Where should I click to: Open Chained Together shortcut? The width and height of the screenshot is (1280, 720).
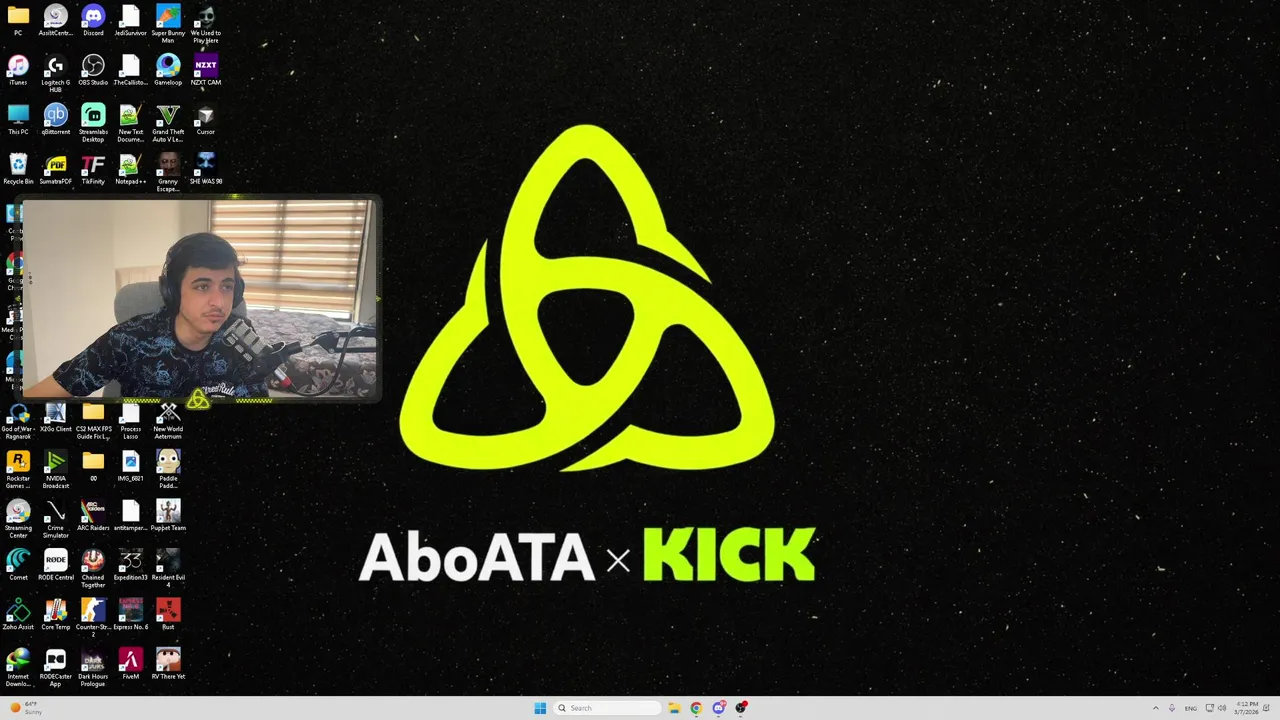point(93,568)
